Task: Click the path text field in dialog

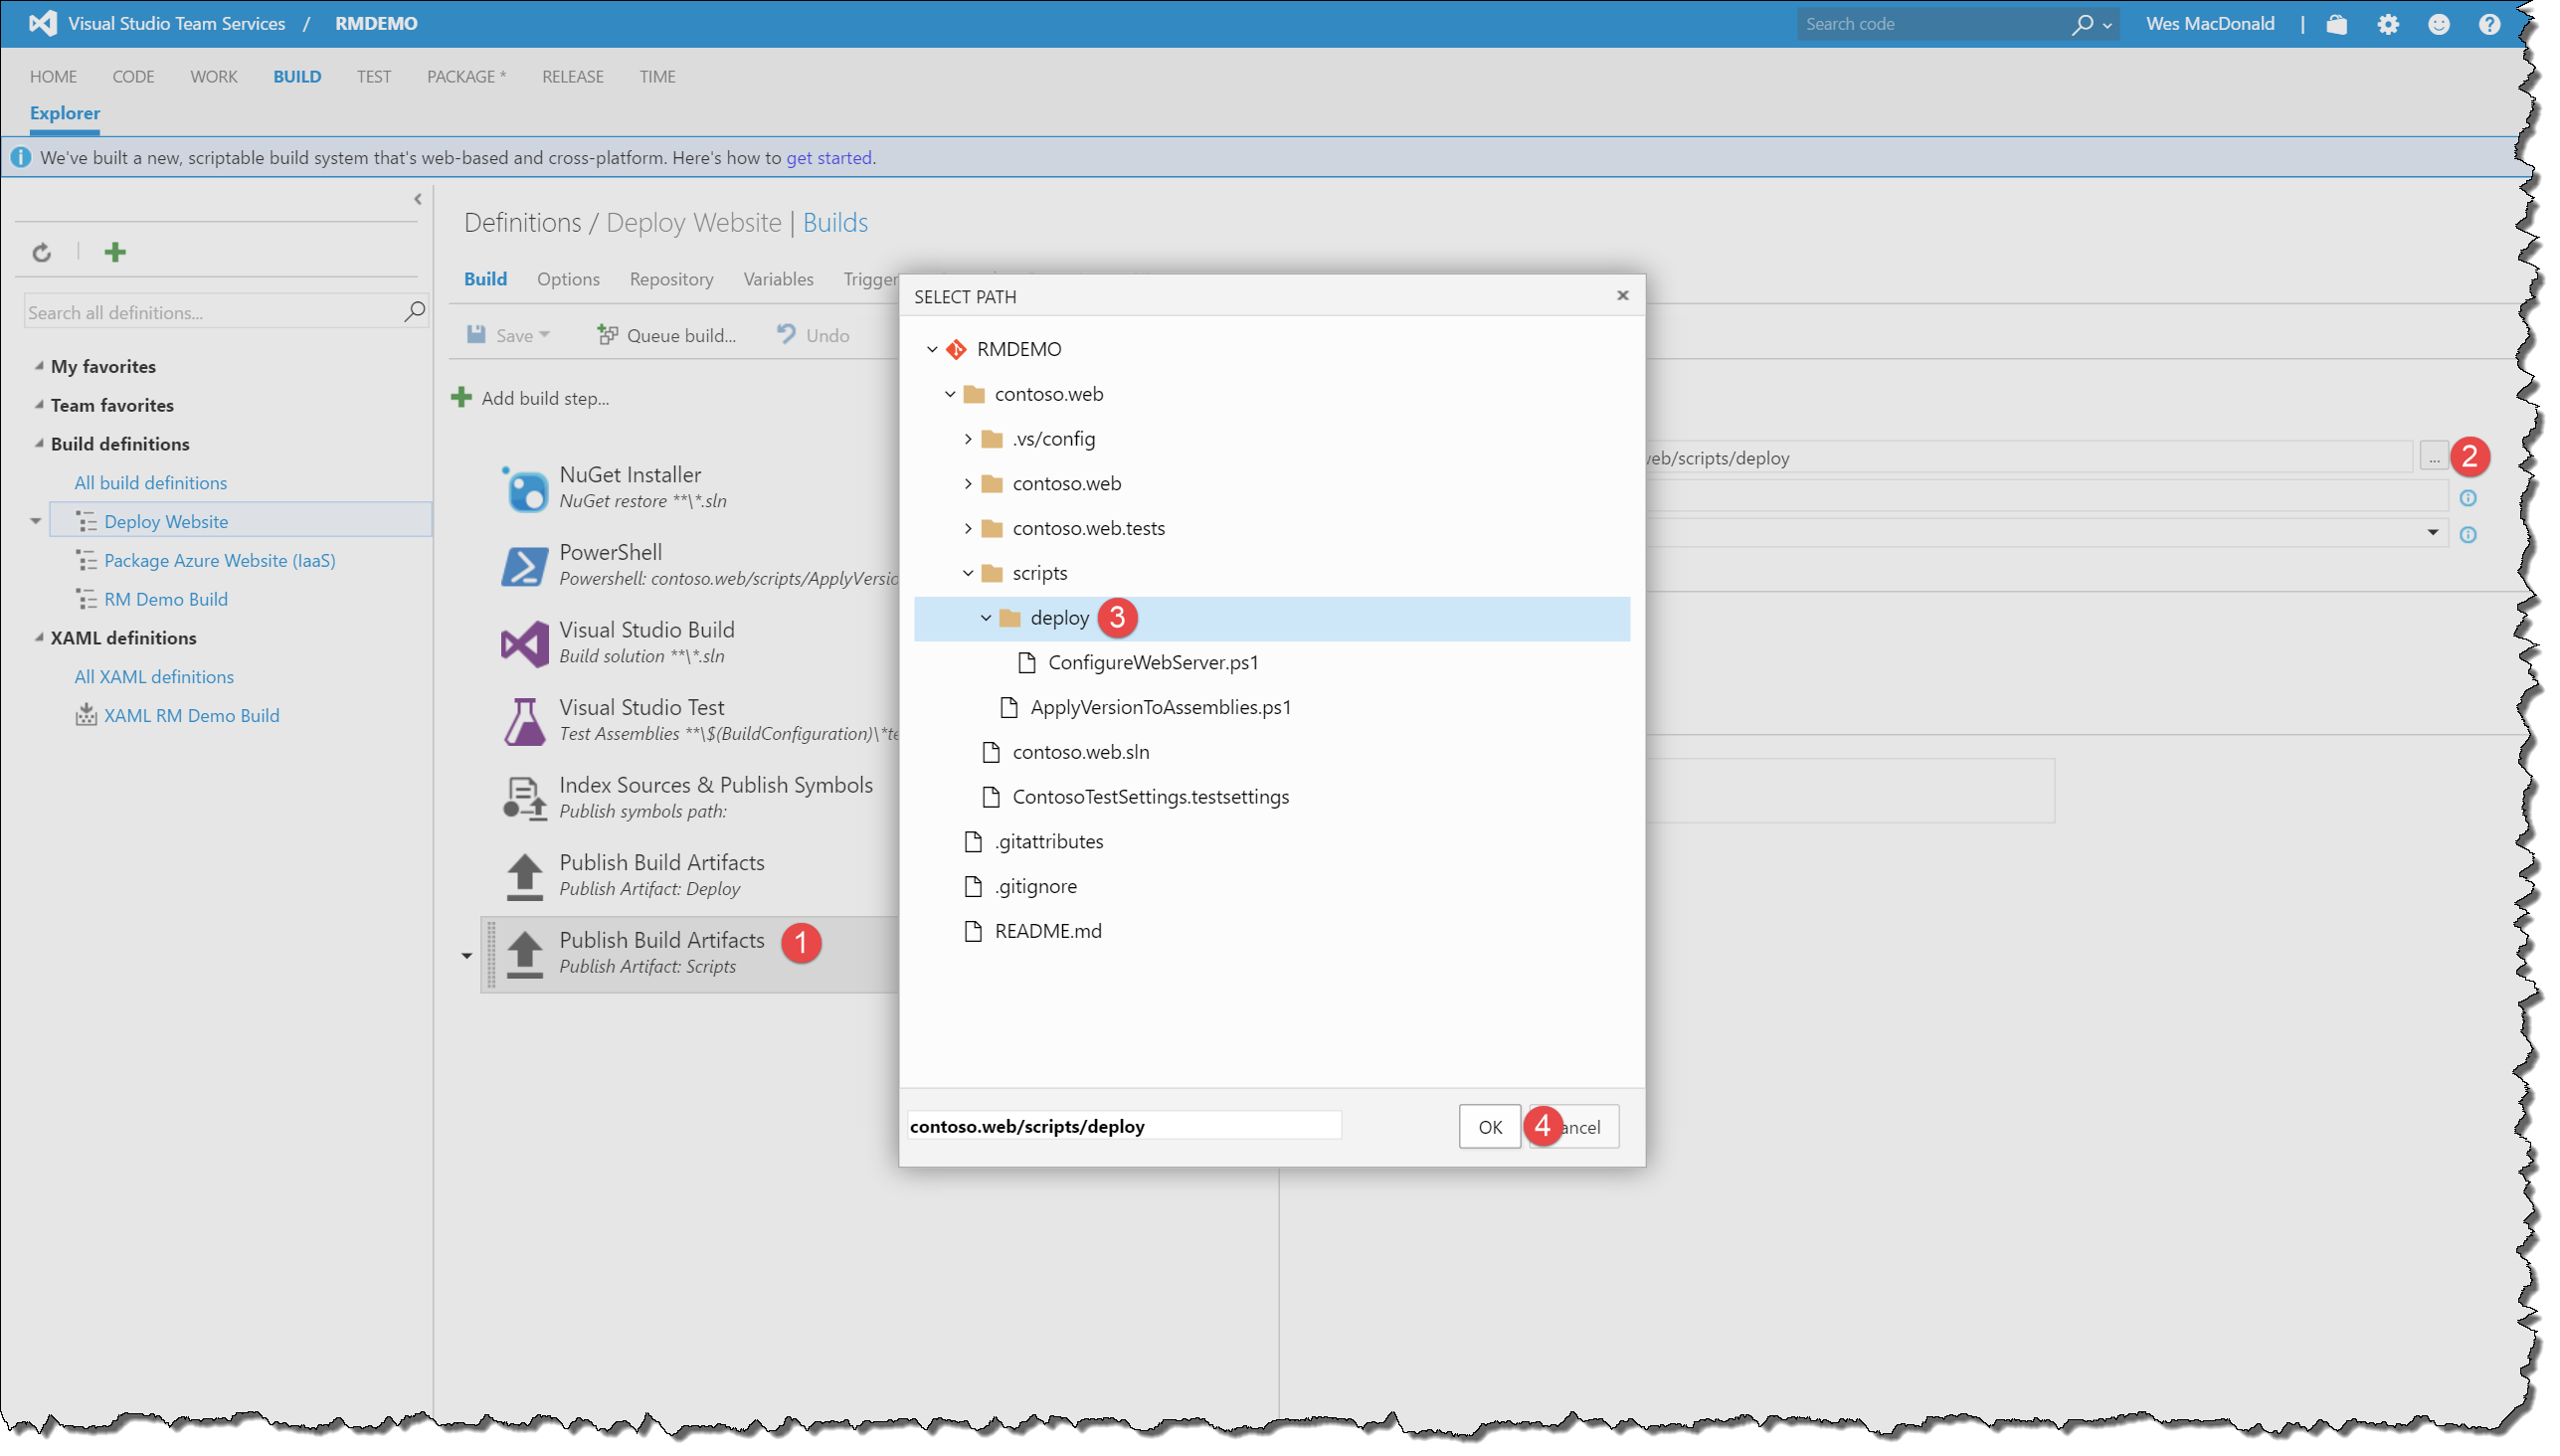Action: pyautogui.click(x=1122, y=1126)
